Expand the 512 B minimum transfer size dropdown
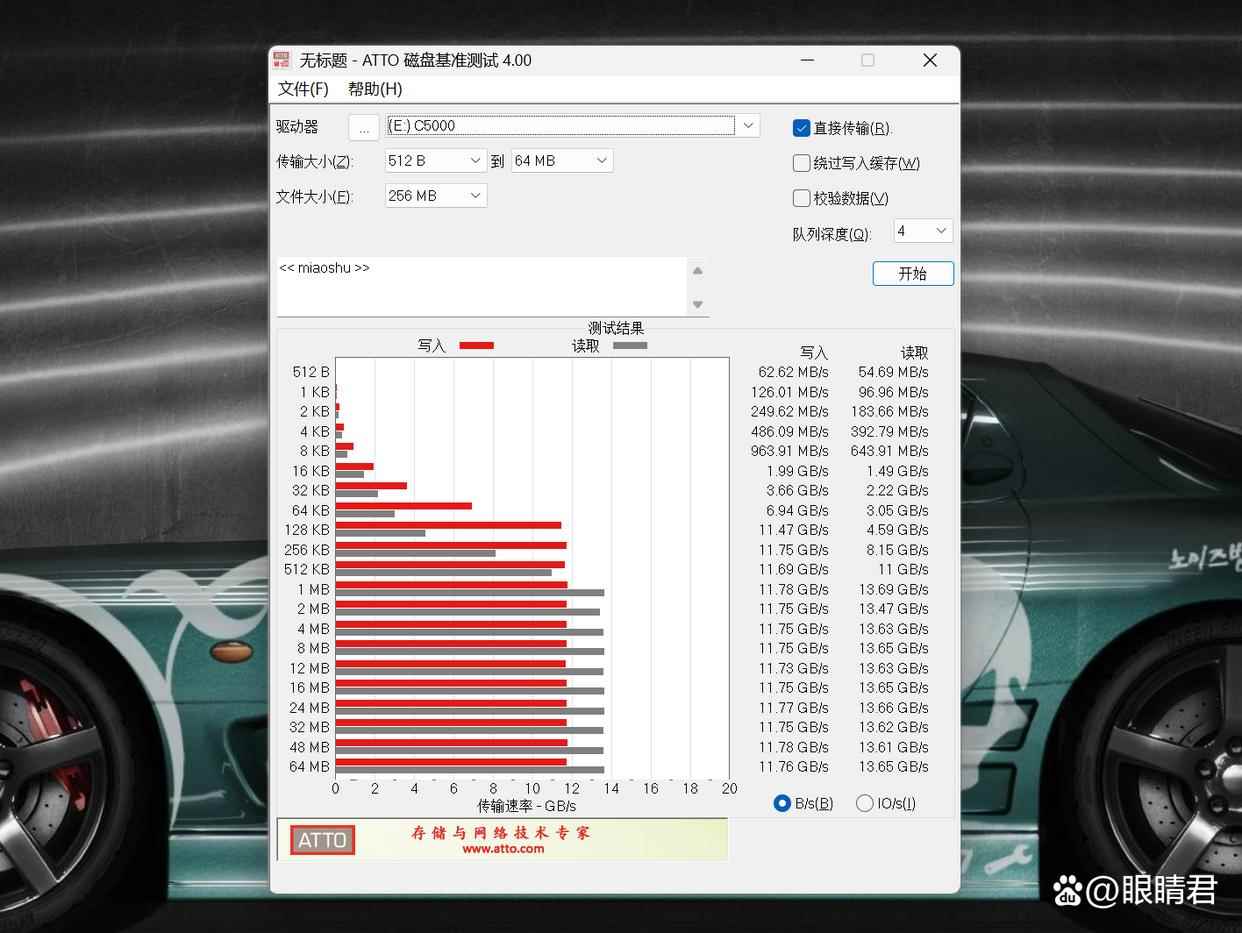 [475, 161]
